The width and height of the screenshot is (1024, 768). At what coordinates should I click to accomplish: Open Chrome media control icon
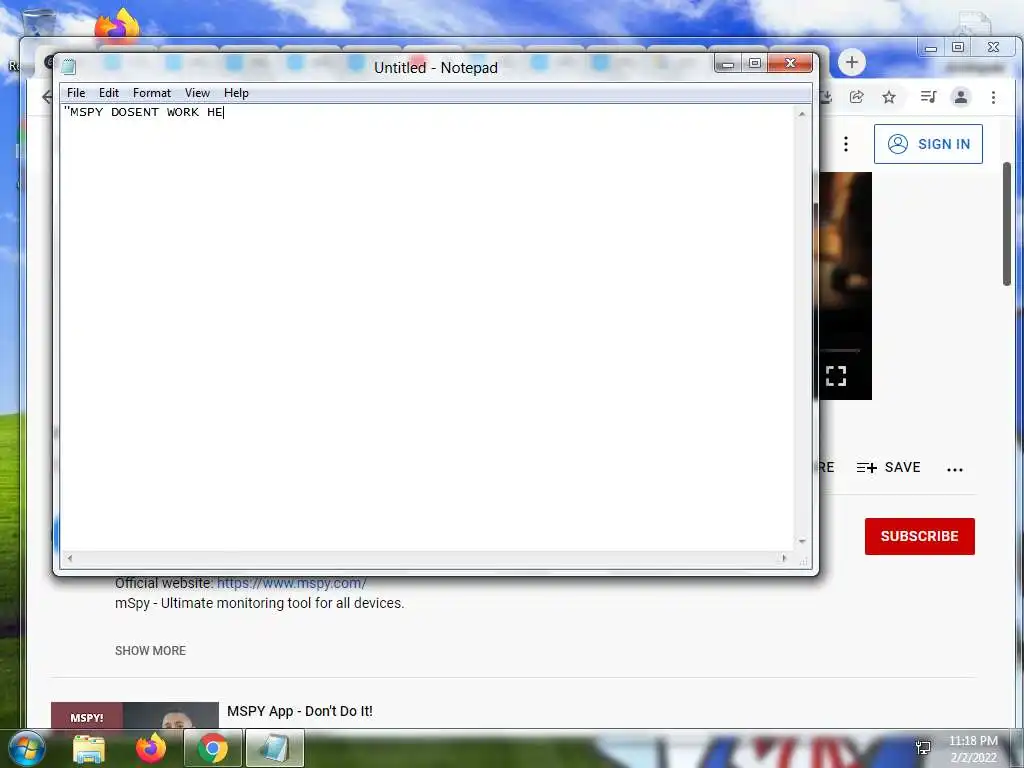click(x=928, y=97)
